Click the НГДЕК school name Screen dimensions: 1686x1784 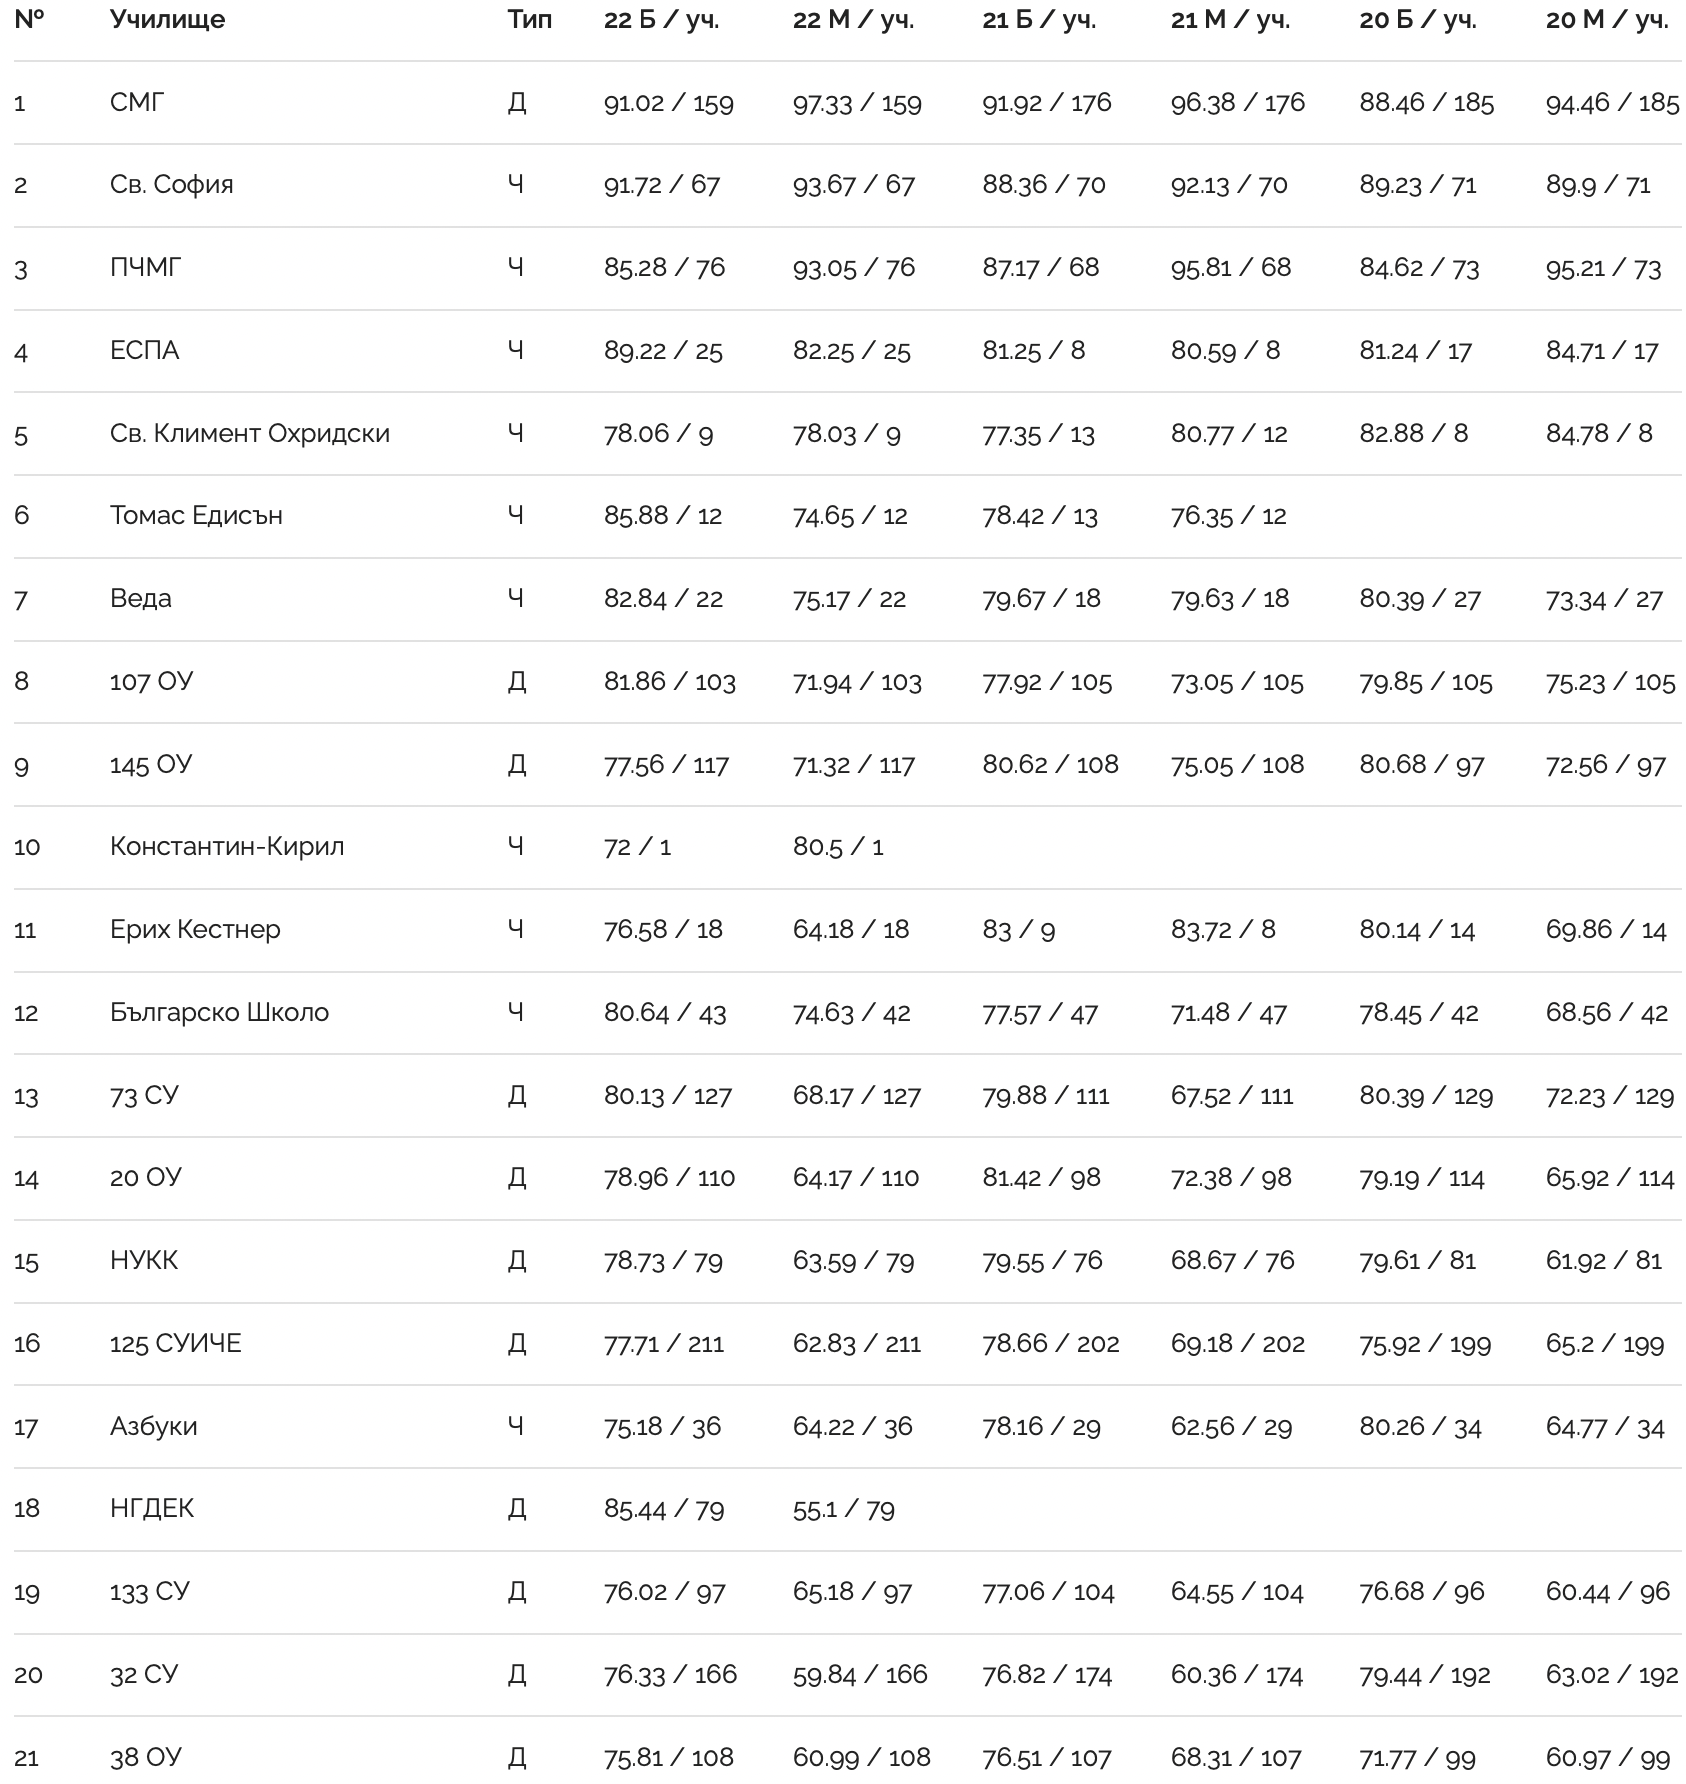click(152, 1508)
